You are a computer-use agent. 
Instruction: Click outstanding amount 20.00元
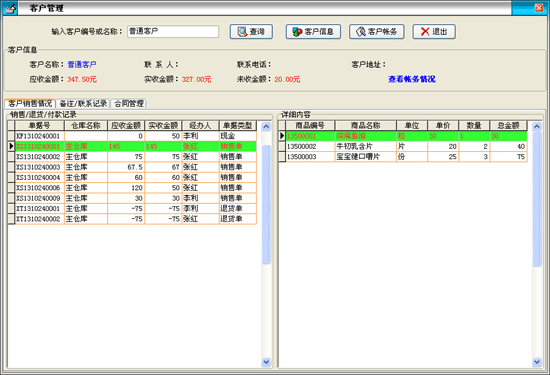pos(287,79)
